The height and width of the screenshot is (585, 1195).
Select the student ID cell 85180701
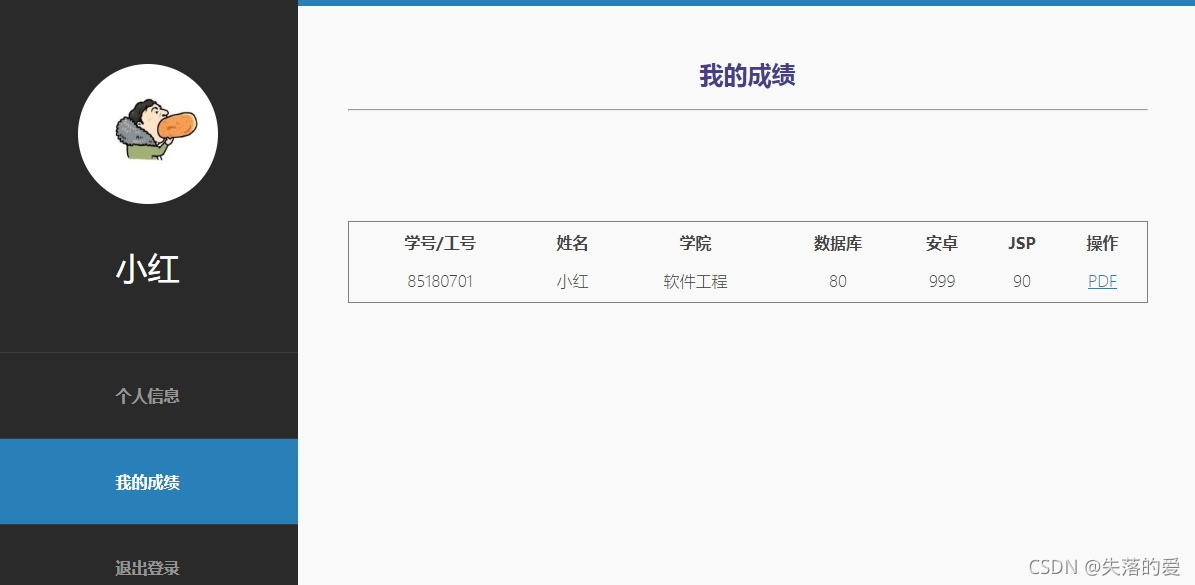pyautogui.click(x=440, y=282)
